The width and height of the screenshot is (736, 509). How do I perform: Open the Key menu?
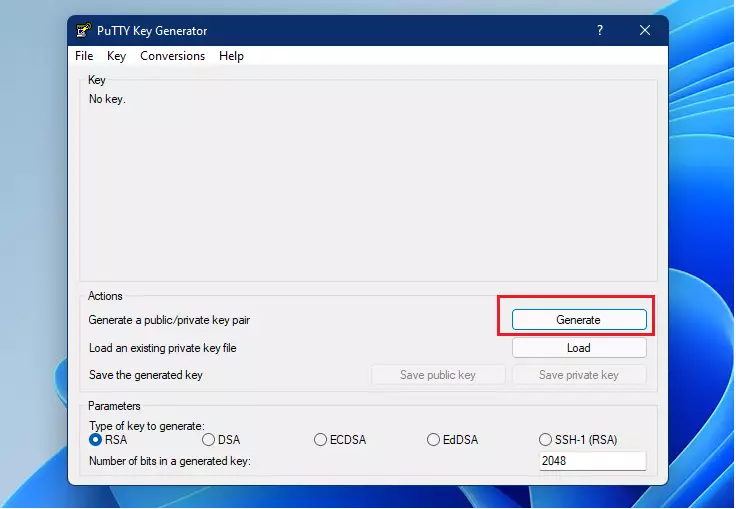pyautogui.click(x=116, y=56)
